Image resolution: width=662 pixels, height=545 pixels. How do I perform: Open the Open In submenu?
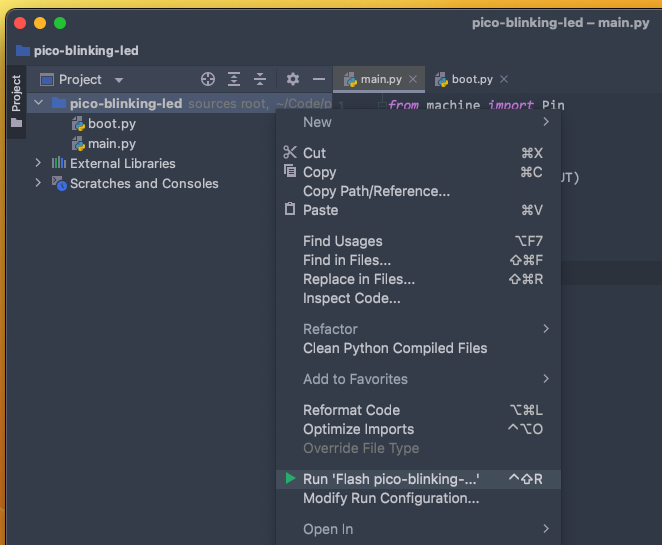click(418, 529)
